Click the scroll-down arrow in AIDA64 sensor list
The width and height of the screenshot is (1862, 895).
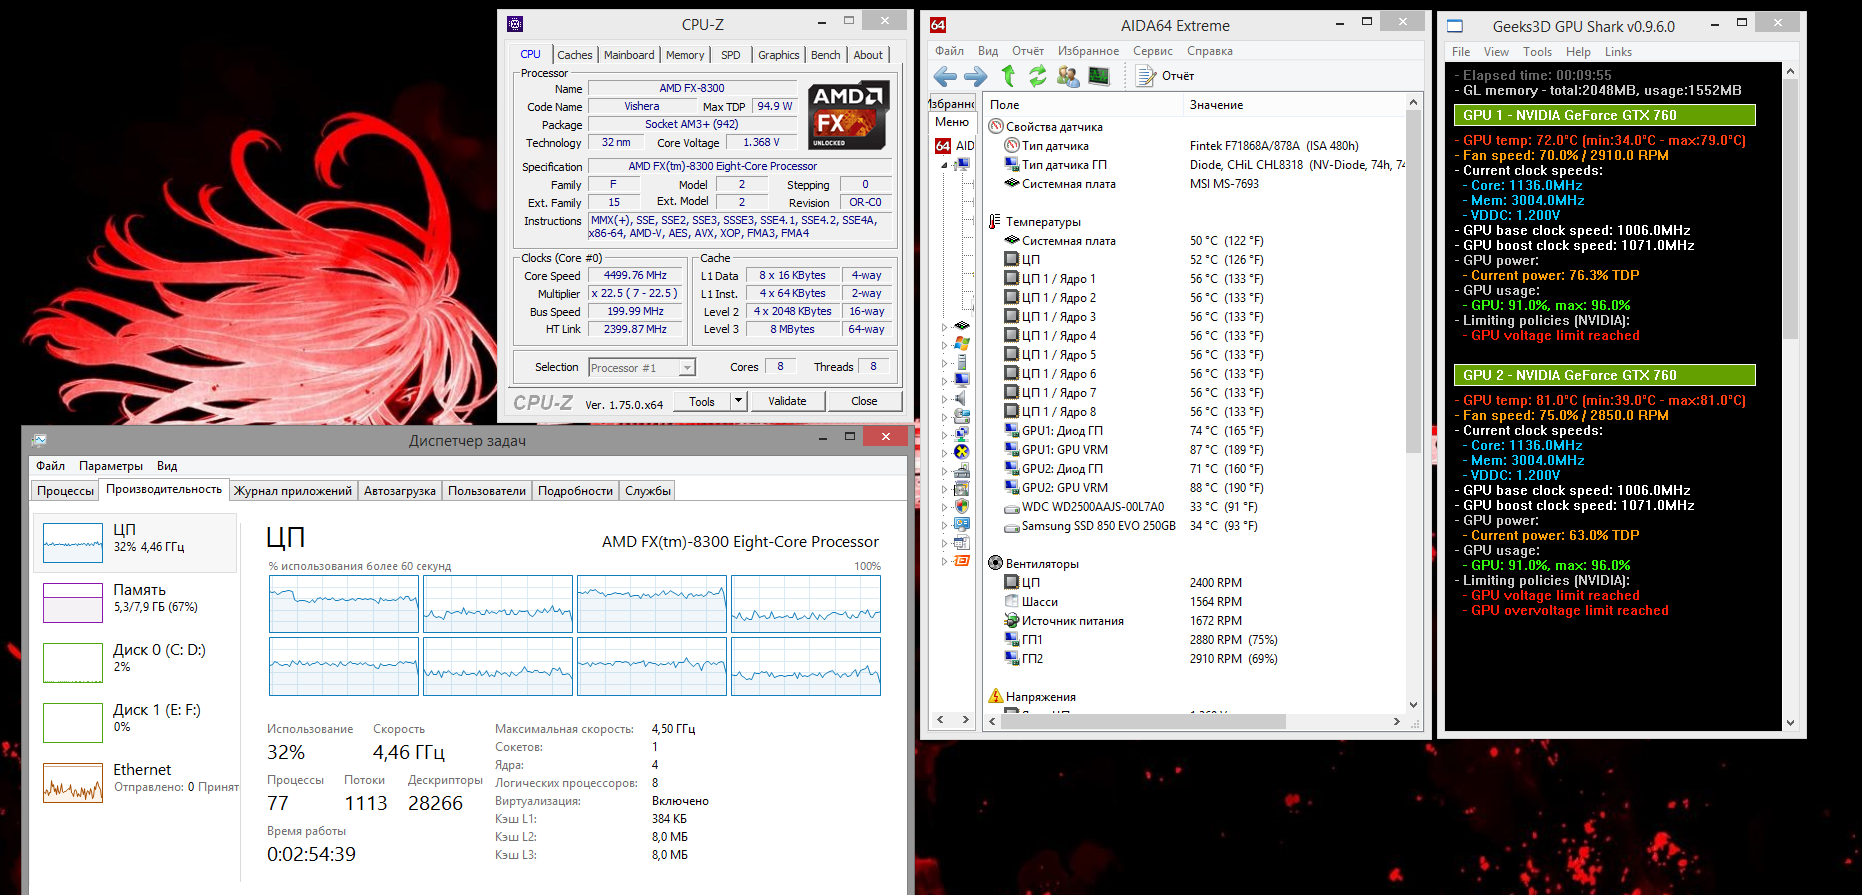(x=1413, y=705)
